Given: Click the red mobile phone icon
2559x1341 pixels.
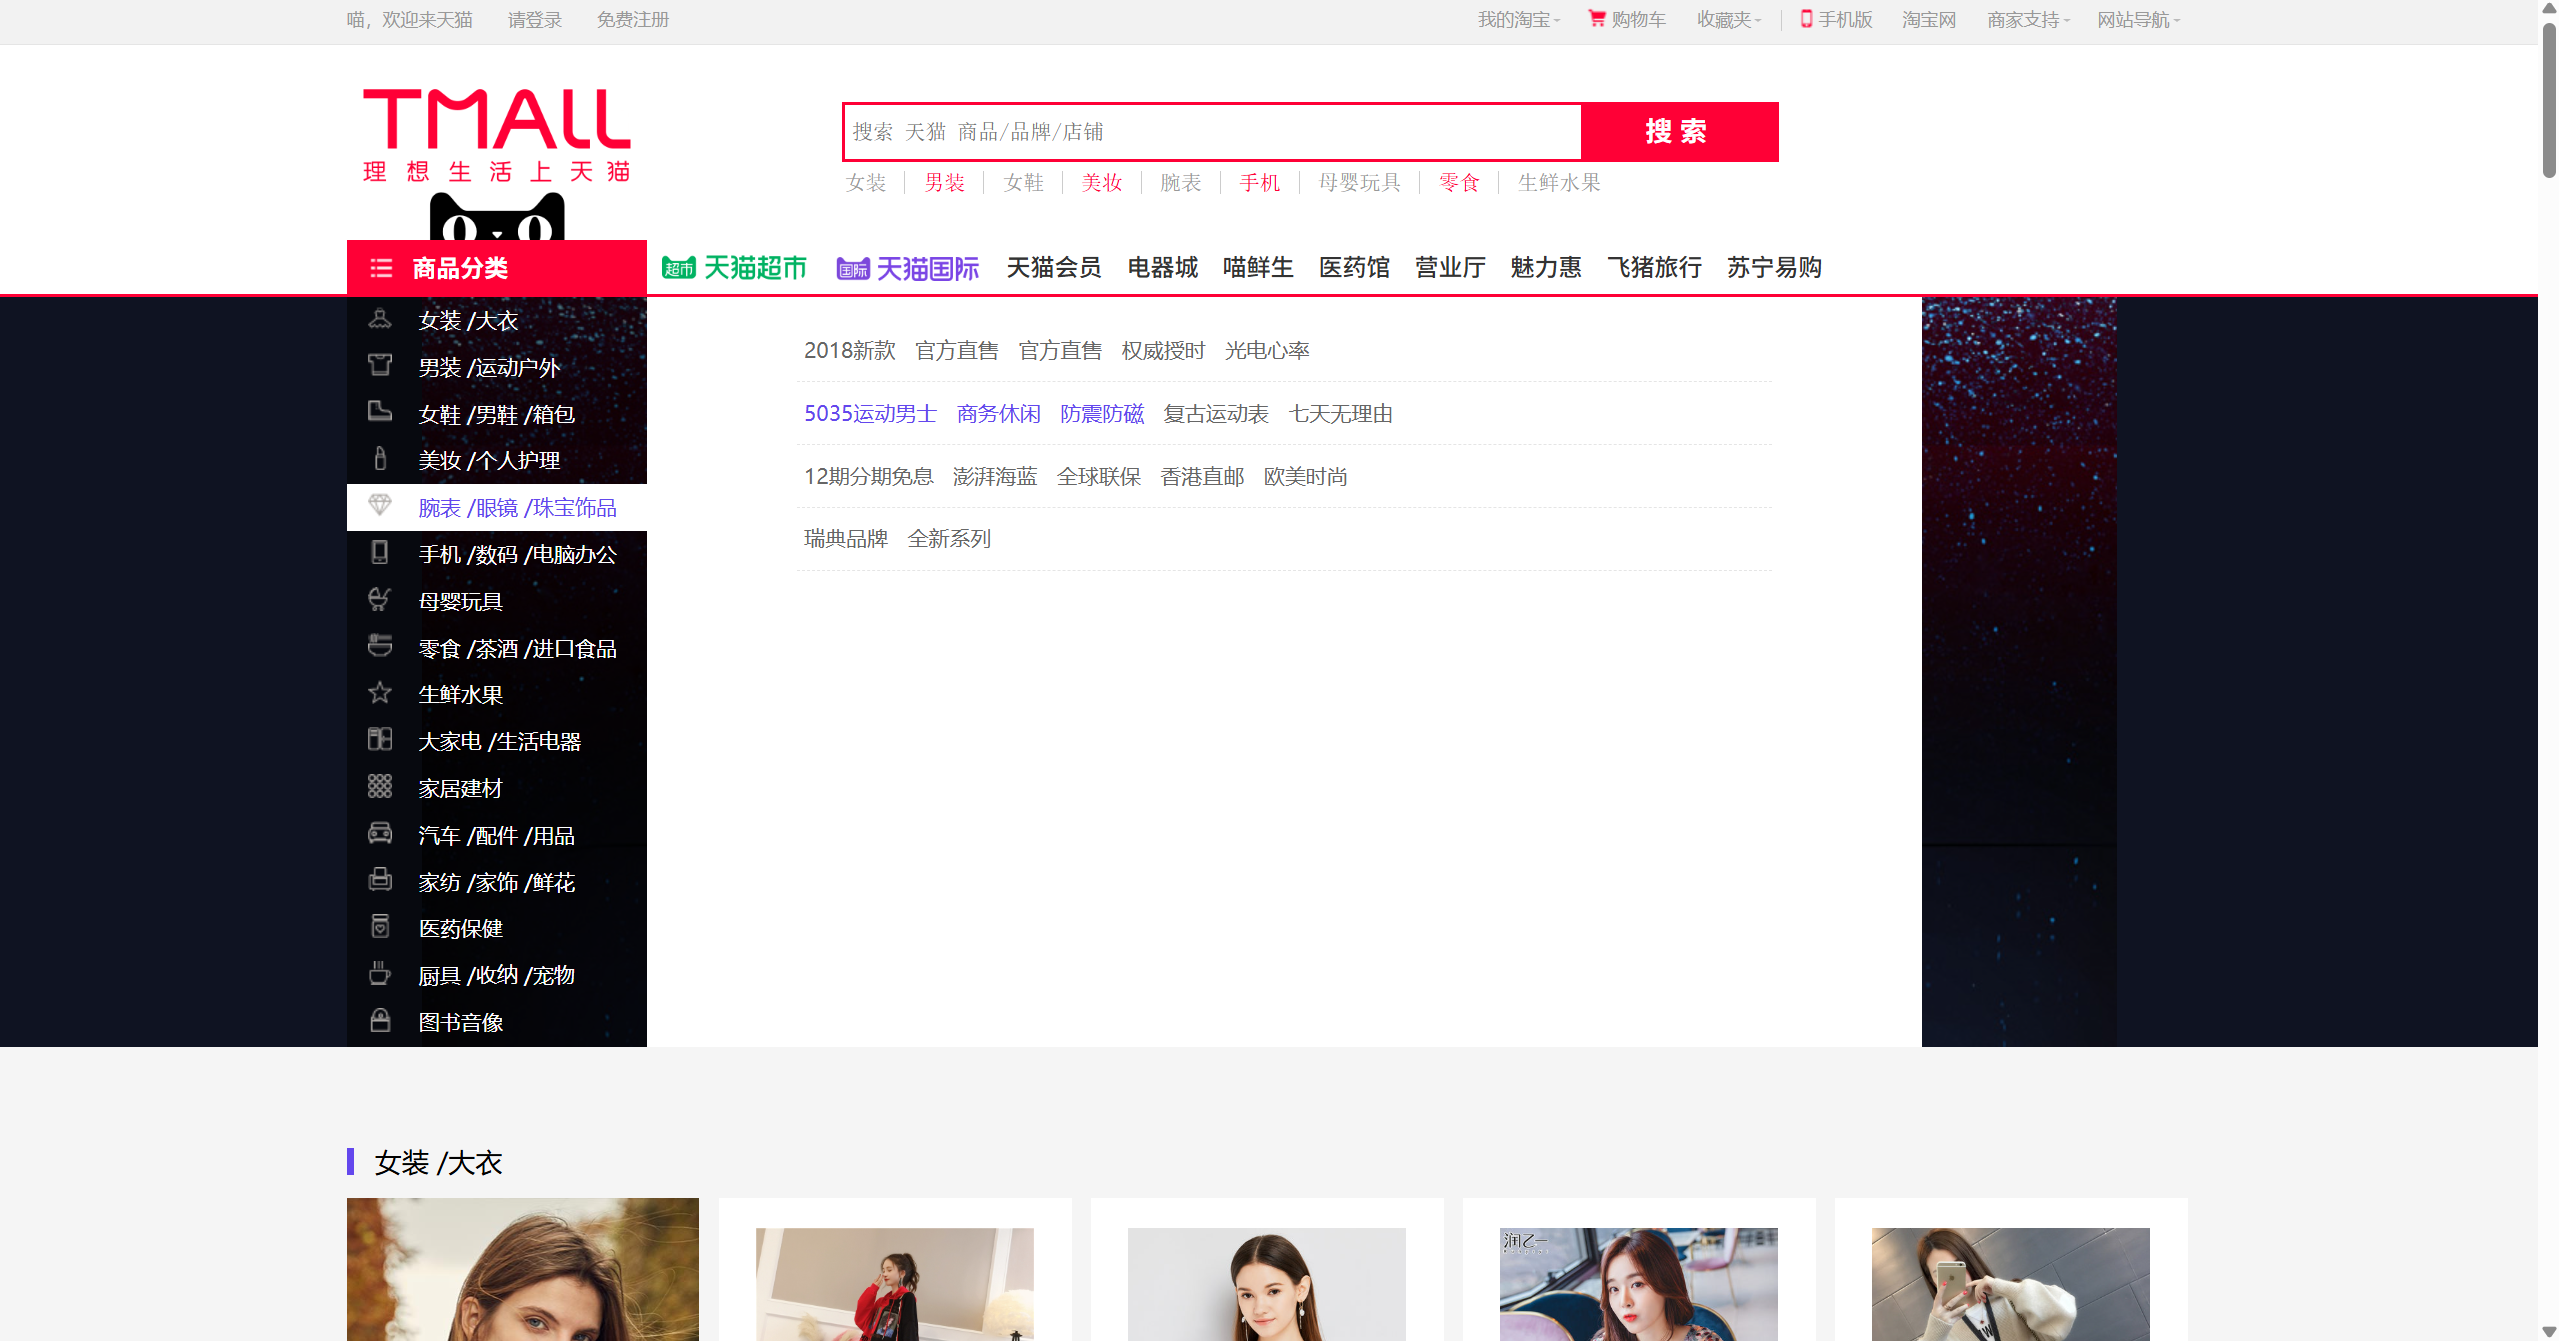Looking at the screenshot, I should click(1806, 19).
